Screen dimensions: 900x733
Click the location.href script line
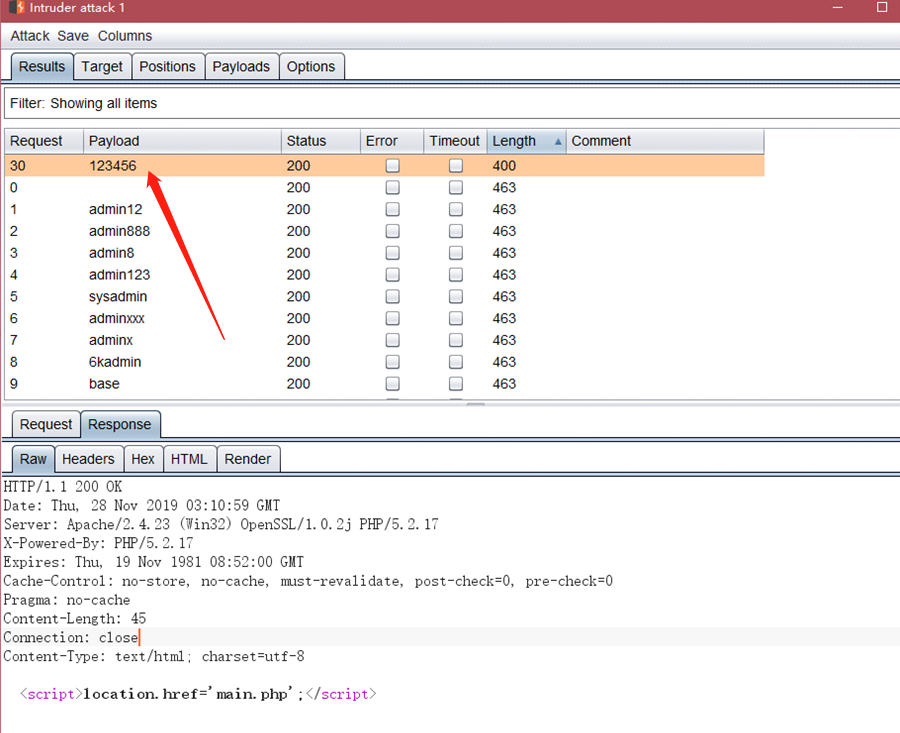click(x=199, y=694)
